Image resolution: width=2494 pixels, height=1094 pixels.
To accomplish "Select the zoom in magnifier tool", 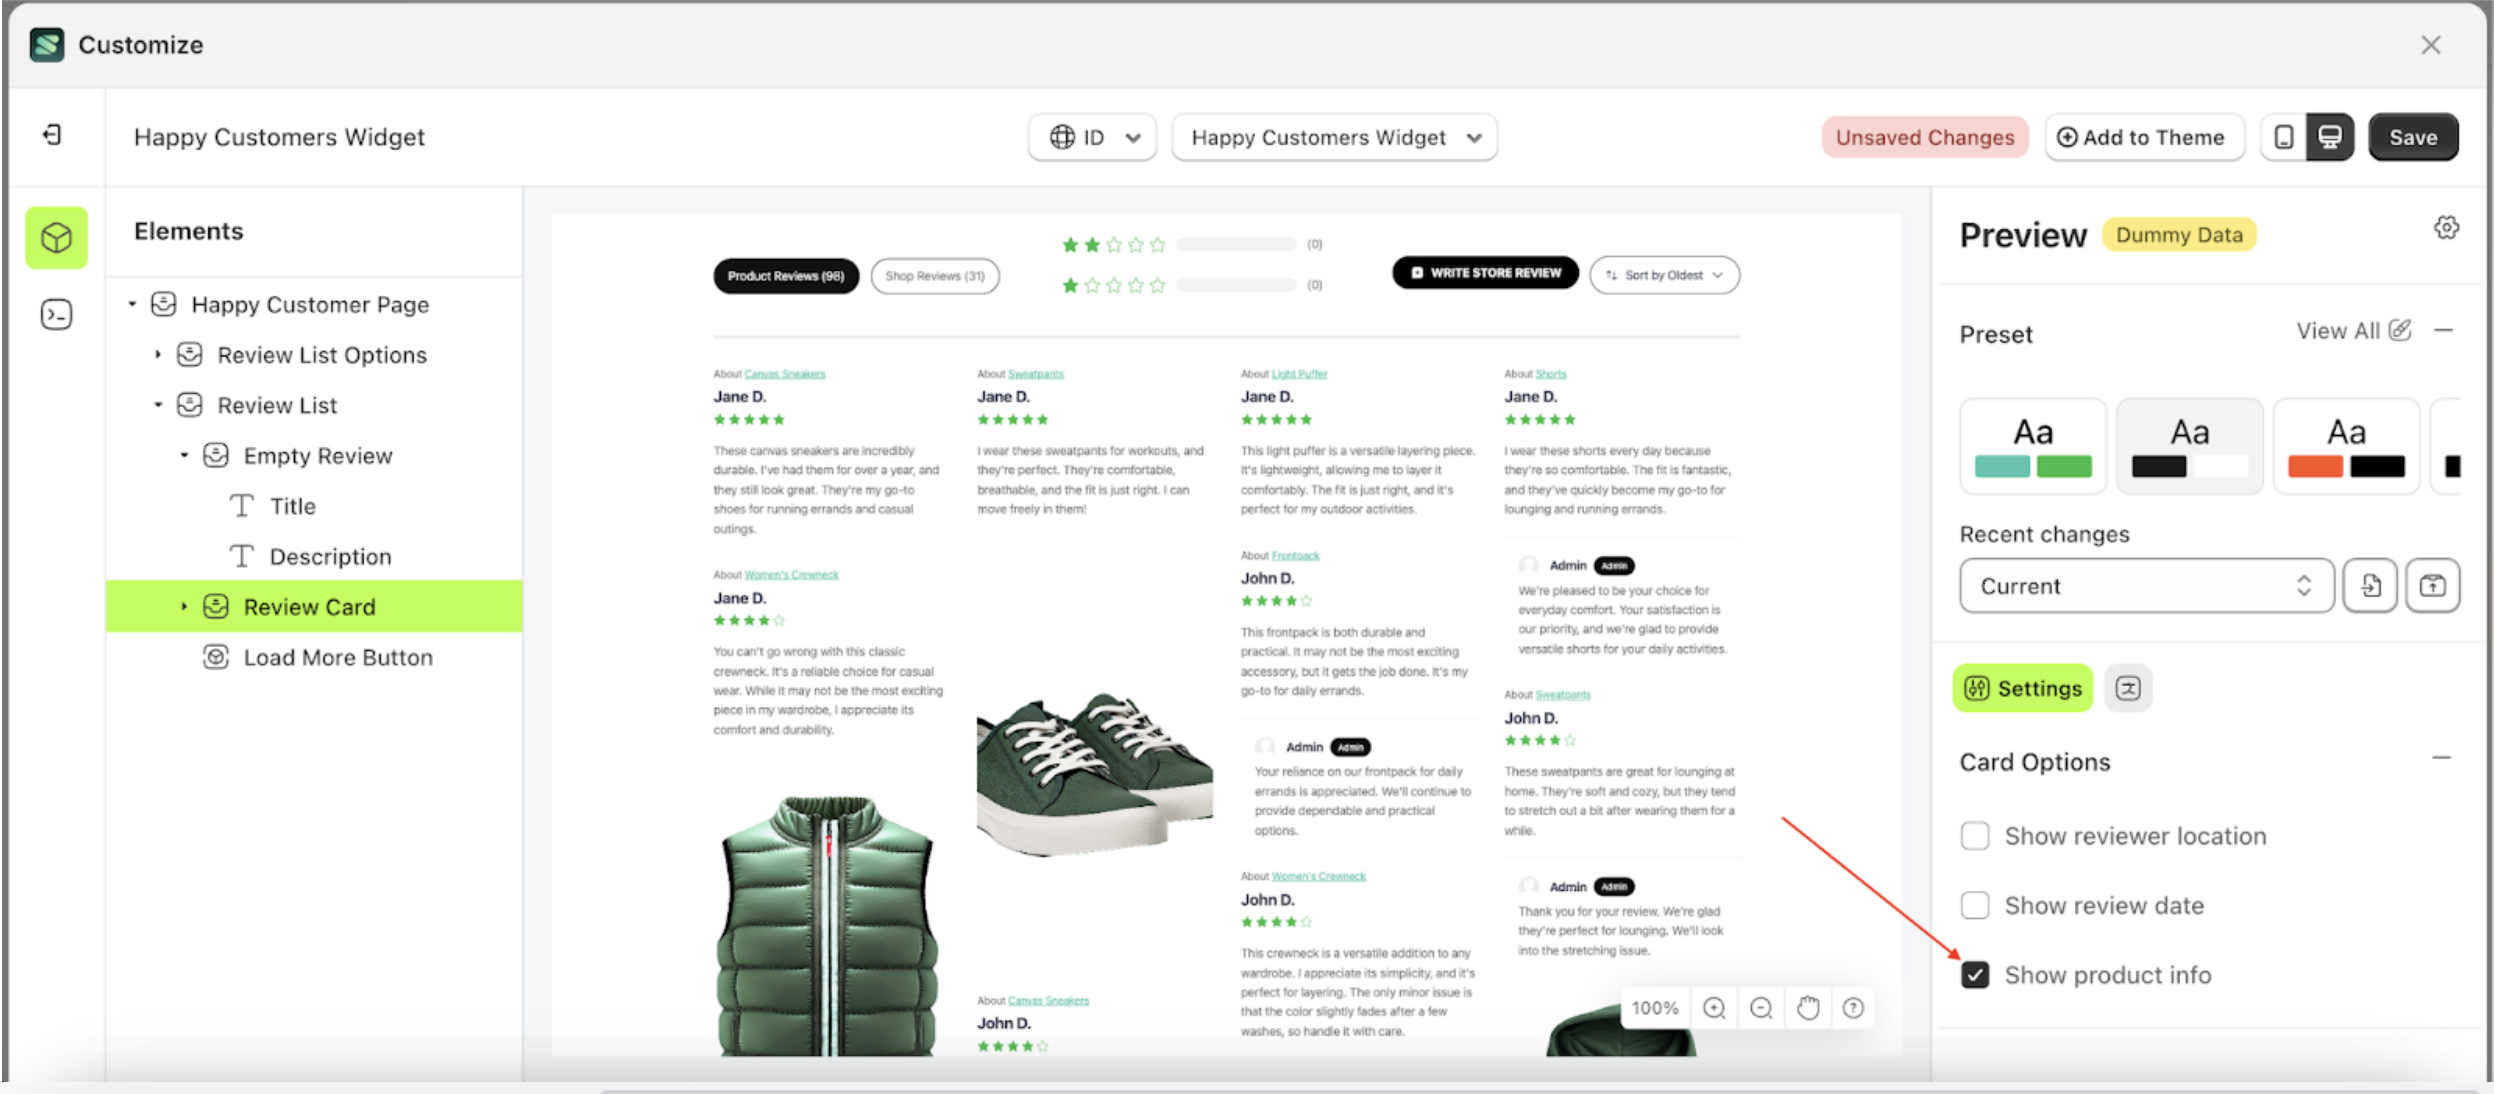I will 1714,1008.
